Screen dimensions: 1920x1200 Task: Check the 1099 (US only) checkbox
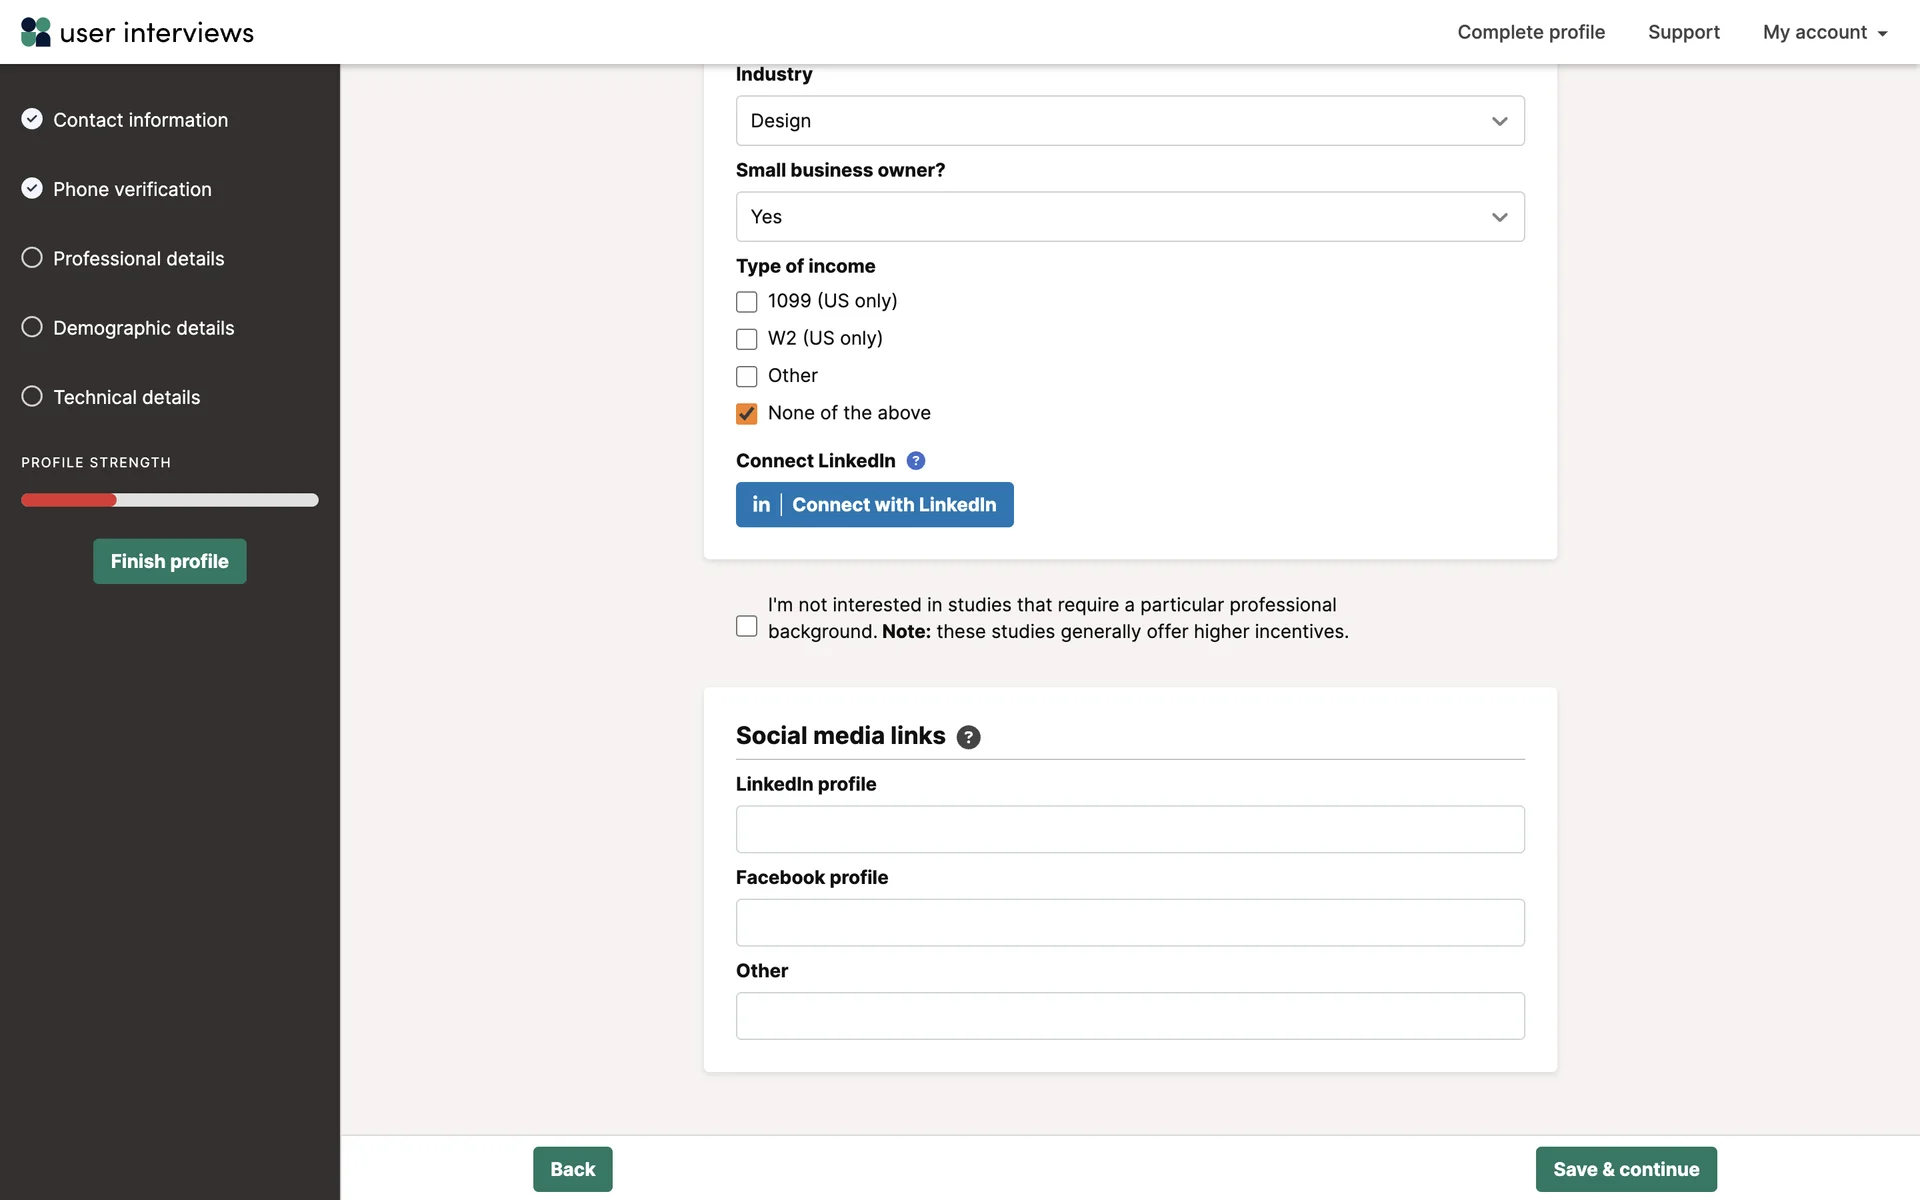tap(746, 302)
